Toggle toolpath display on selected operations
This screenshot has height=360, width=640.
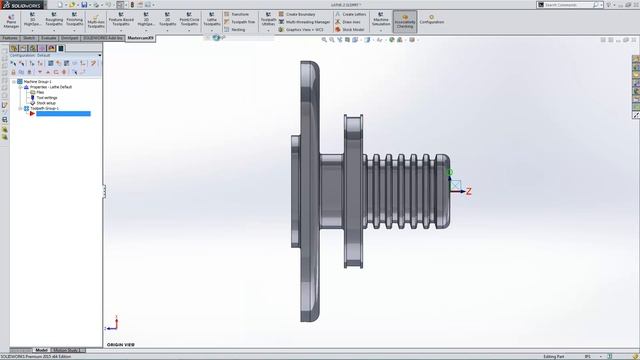(21, 72)
